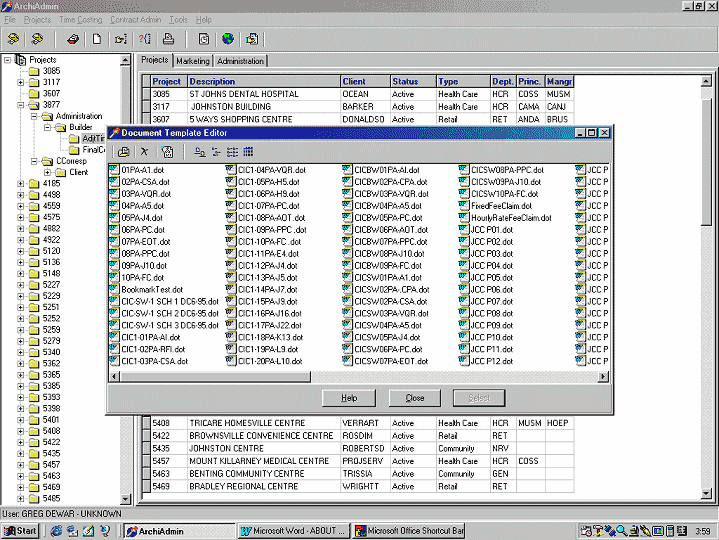The image size is (719, 540).
Task: Select the FixedFeeClaim.dot template file
Action: pyautogui.click(x=496, y=206)
